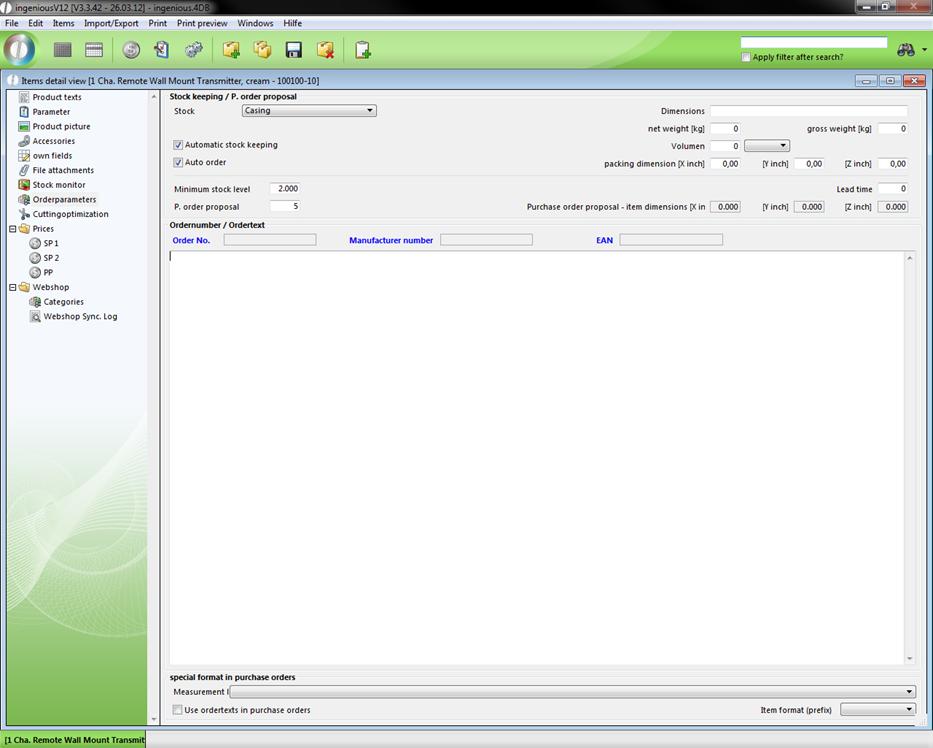
Task: Click the gears settings toolbar icon
Action: [194, 50]
